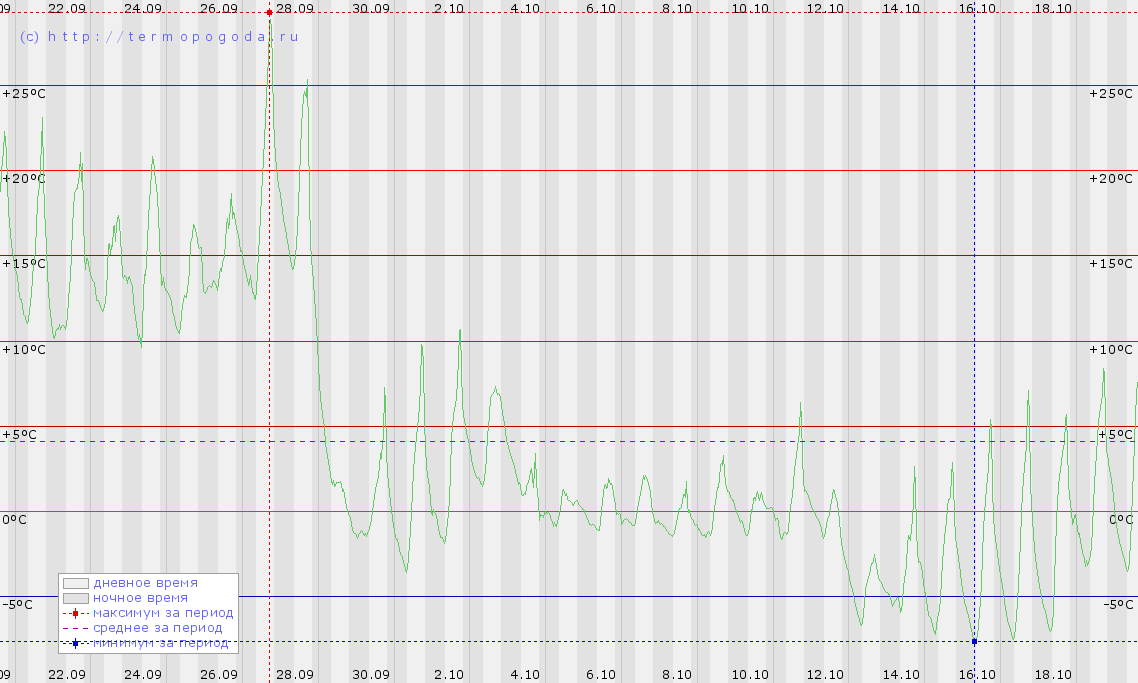Viewport: 1138px width, 683px height.
Task: Click the 22.09 date on the bottom axis
Action: click(67, 674)
